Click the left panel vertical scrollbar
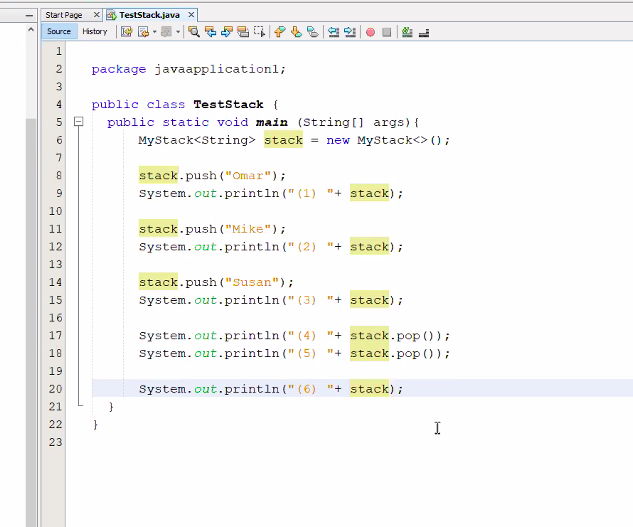Screen dimensions: 633x527 tap(31, 322)
